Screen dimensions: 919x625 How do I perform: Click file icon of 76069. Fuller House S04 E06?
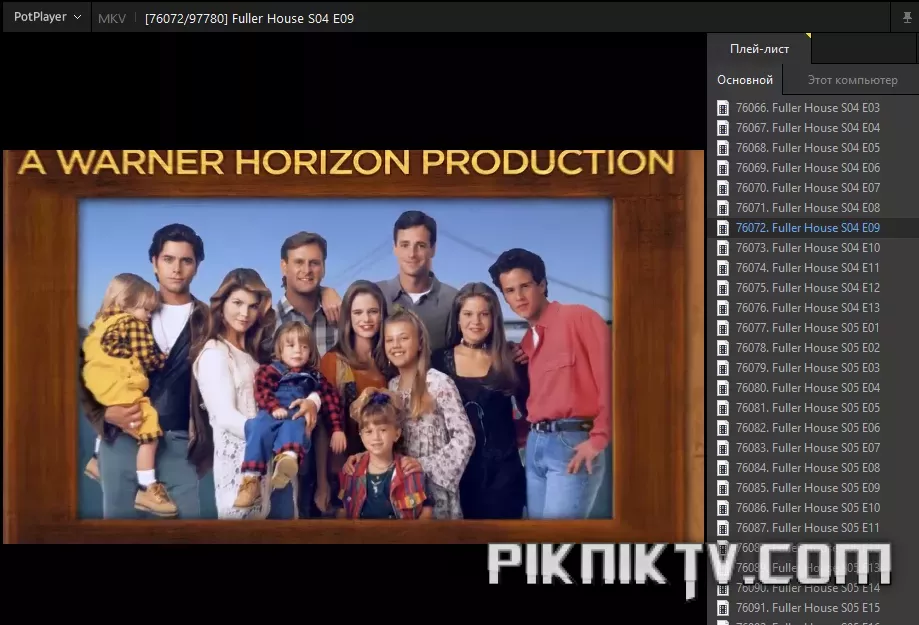[x=723, y=168]
